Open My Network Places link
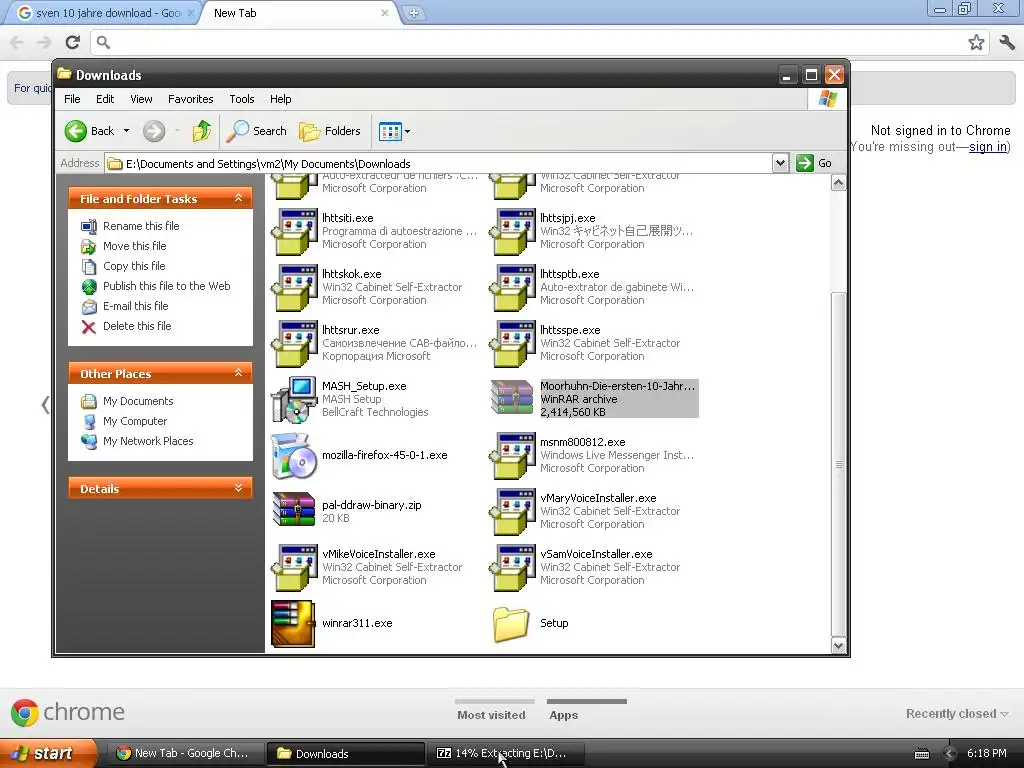 pos(148,441)
